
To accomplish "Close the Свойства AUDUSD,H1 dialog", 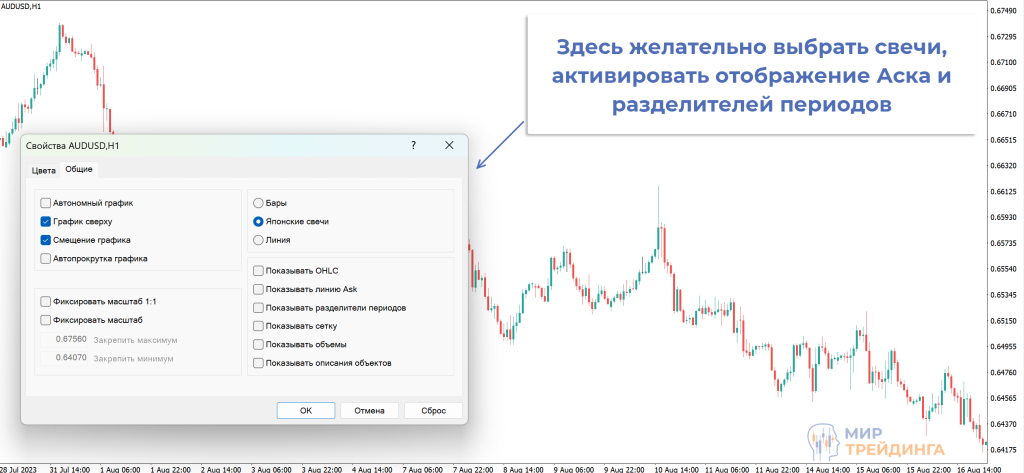I will click(449, 145).
